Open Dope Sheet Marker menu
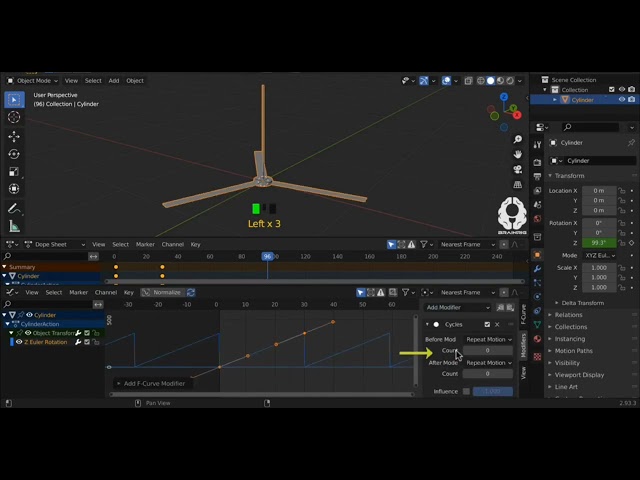 pos(145,244)
